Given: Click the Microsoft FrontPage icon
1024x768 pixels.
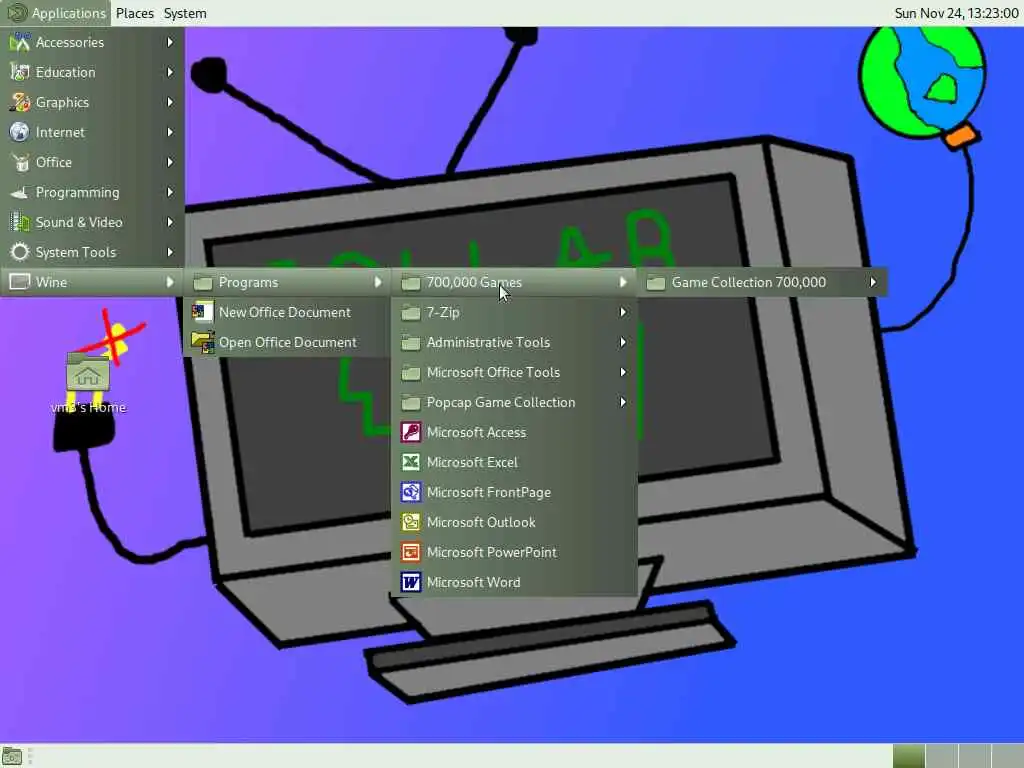Looking at the screenshot, I should pos(411,492).
